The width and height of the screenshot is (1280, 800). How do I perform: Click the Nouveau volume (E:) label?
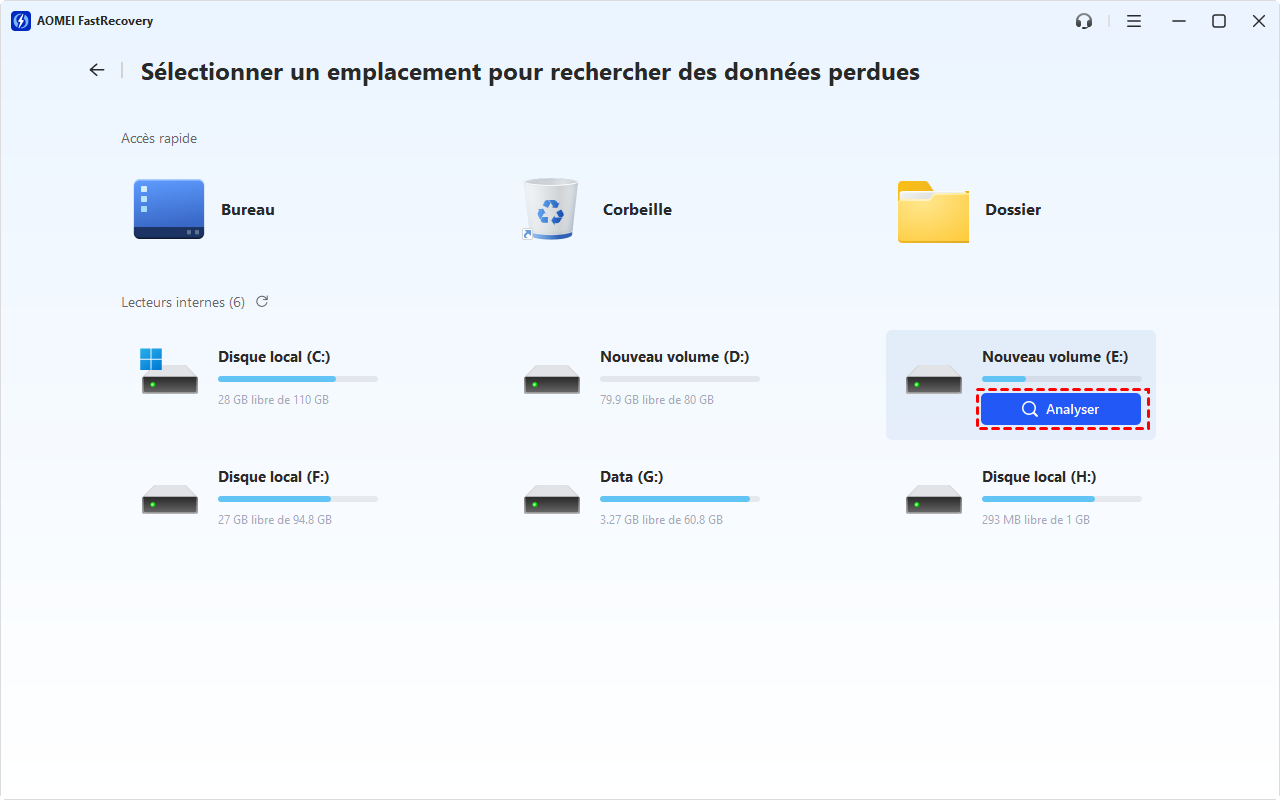click(x=1055, y=357)
